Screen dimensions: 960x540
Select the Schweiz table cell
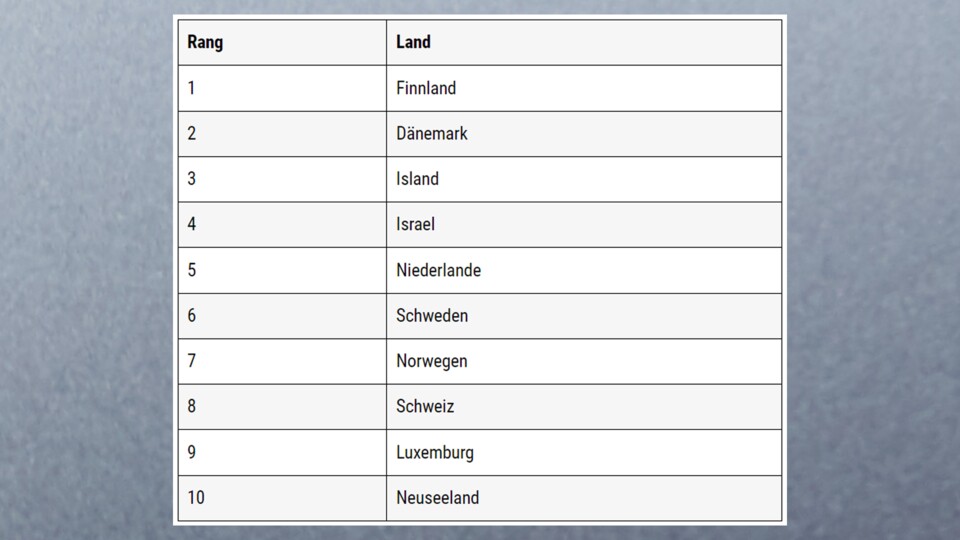pos(425,406)
